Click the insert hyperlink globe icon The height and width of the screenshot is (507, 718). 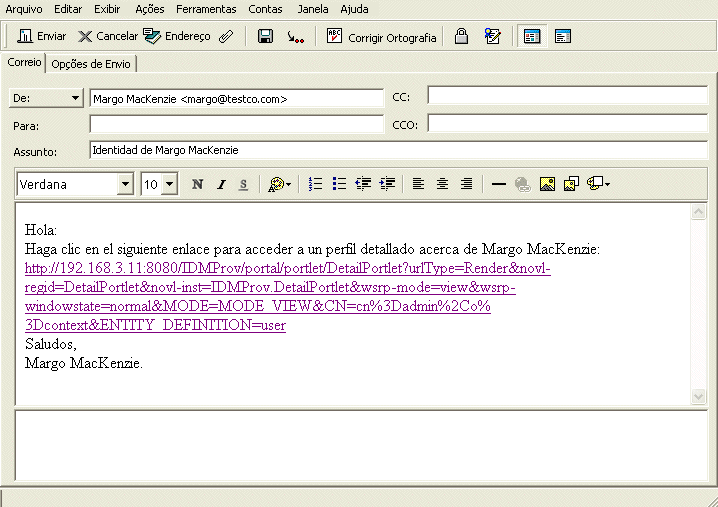pos(522,184)
